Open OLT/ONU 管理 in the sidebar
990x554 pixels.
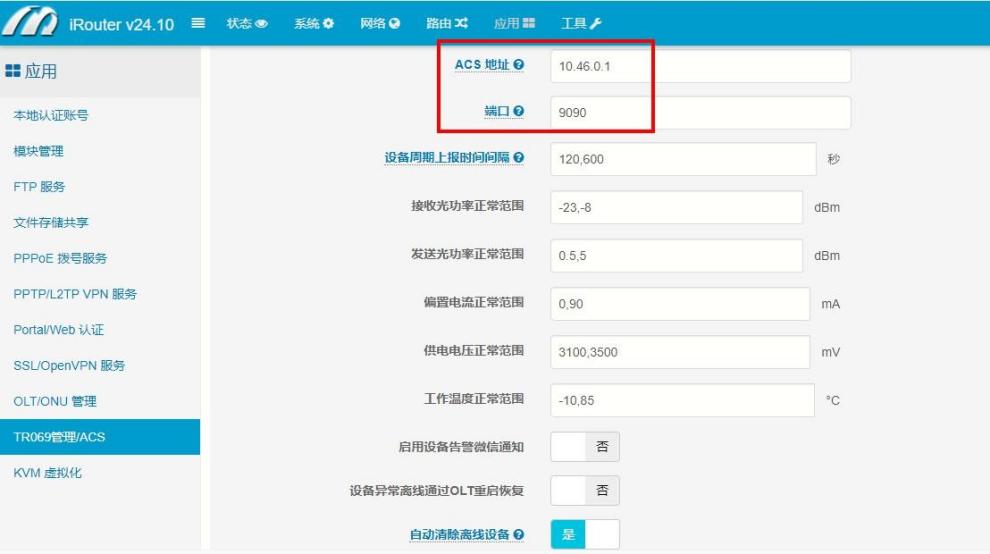point(55,401)
